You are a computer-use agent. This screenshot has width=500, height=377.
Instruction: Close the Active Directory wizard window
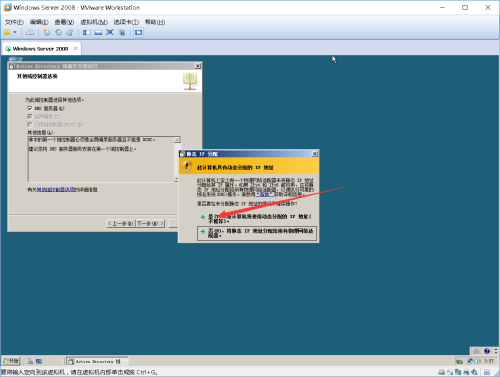[x=198, y=66]
